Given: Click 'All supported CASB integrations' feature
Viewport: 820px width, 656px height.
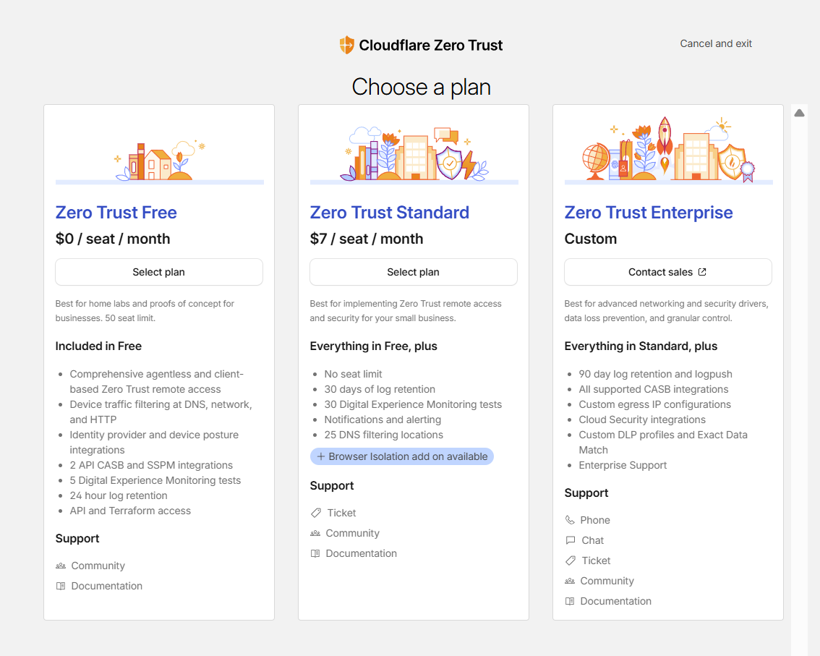Looking at the screenshot, I should pyautogui.click(x=653, y=389).
